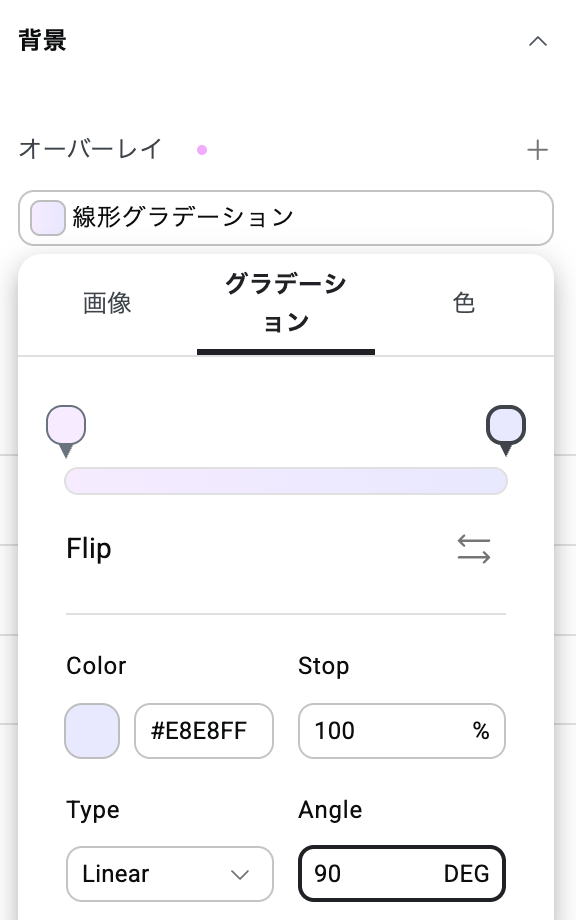Click the swatch inside the 線形グラデーション field
576x920 pixels.
(x=47, y=217)
